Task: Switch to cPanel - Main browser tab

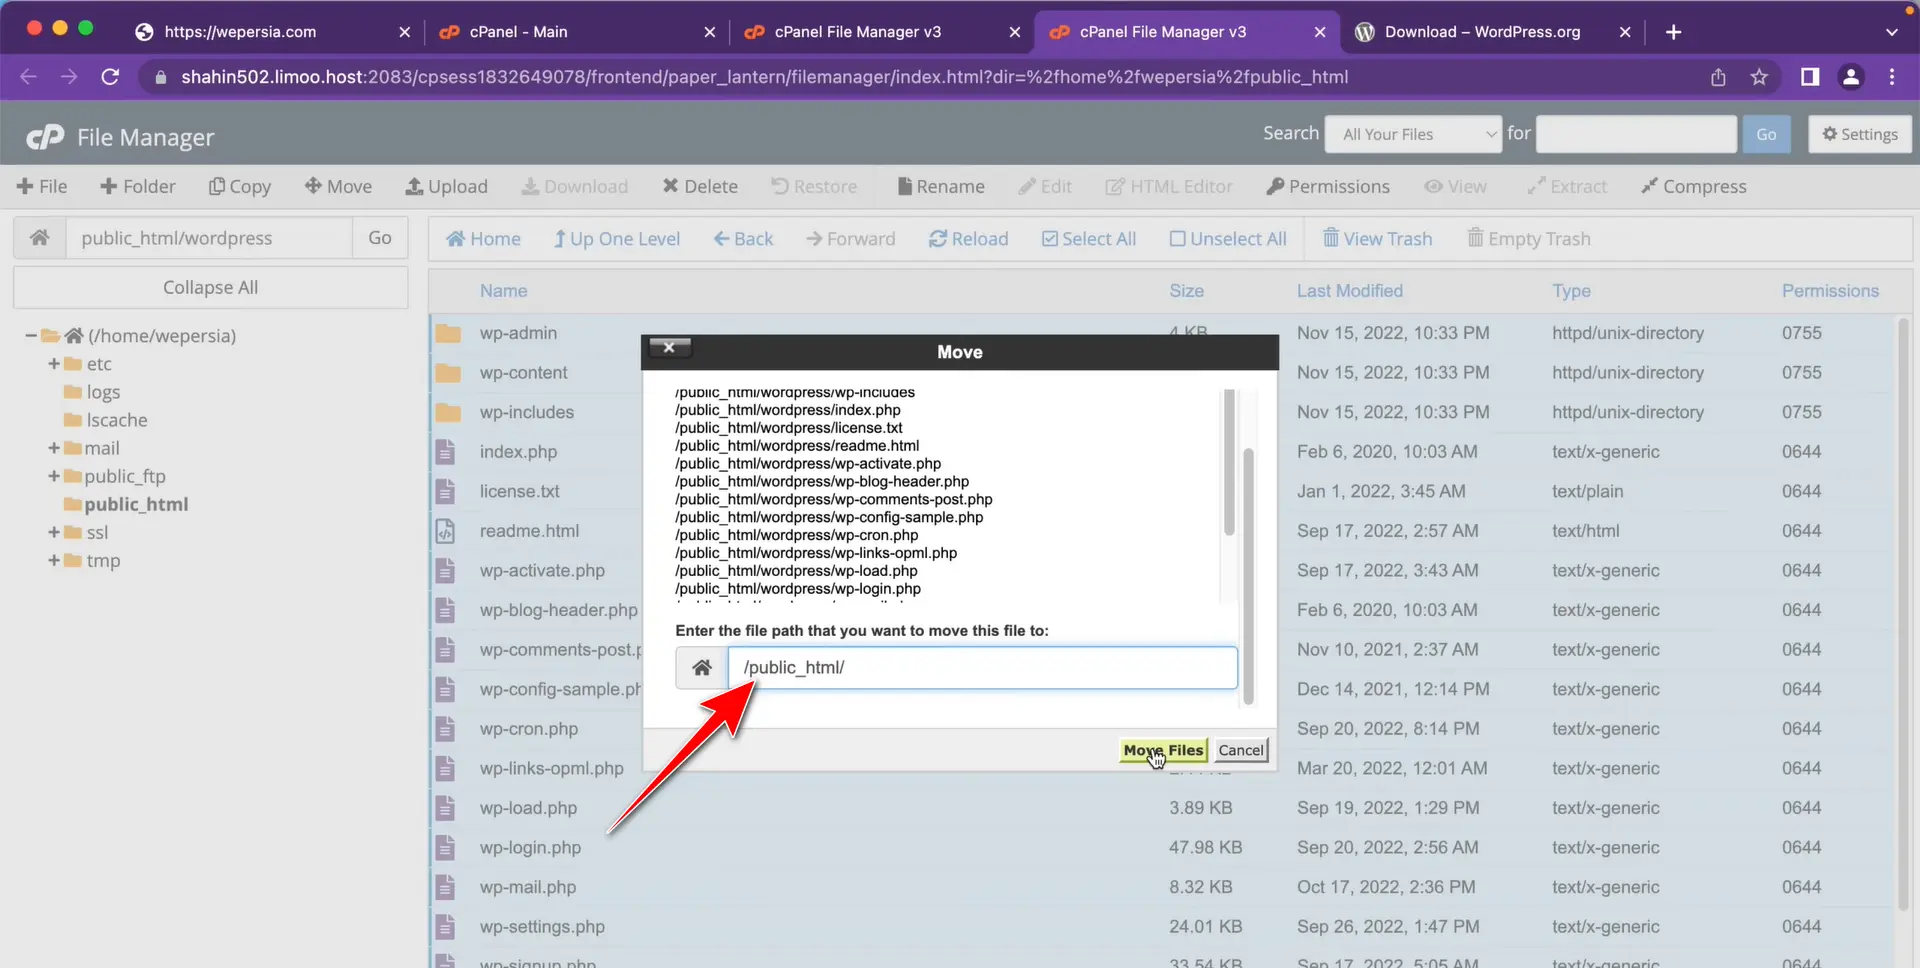Action: (577, 31)
